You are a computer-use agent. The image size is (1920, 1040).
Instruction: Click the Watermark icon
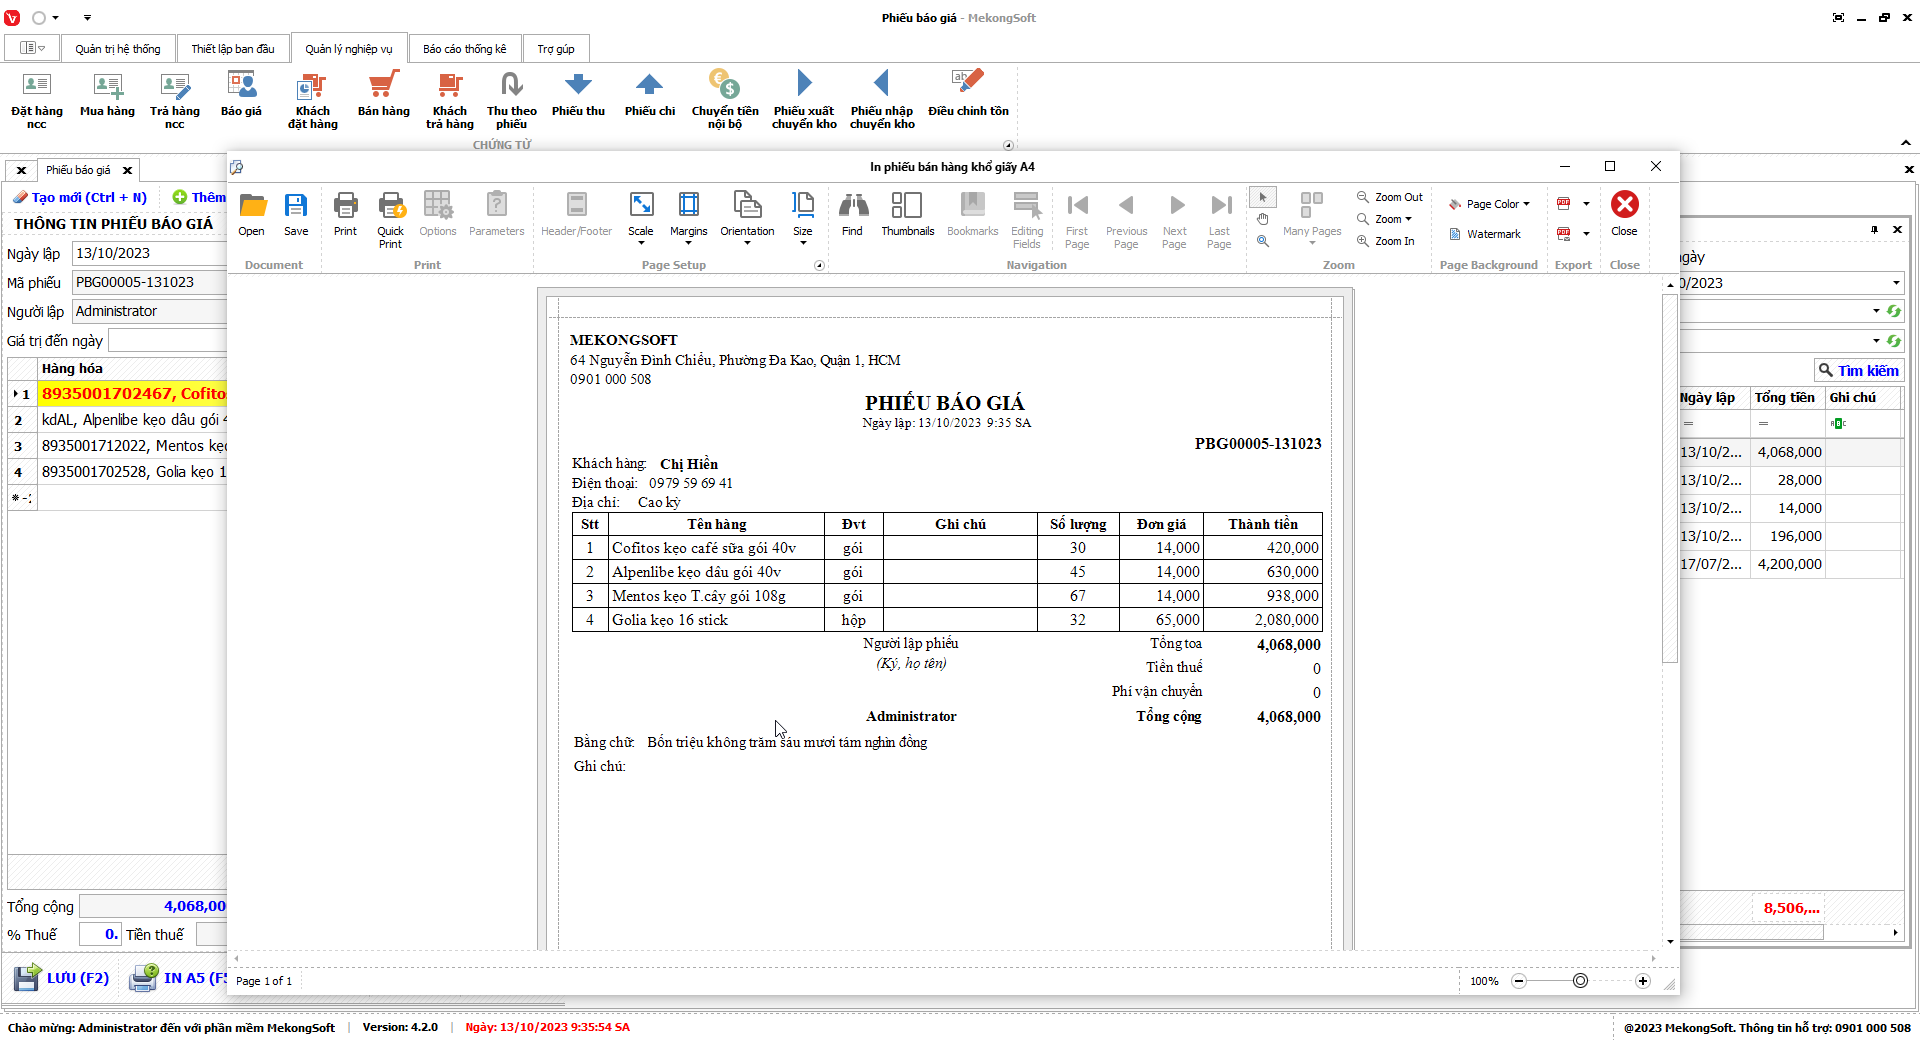click(x=1485, y=234)
